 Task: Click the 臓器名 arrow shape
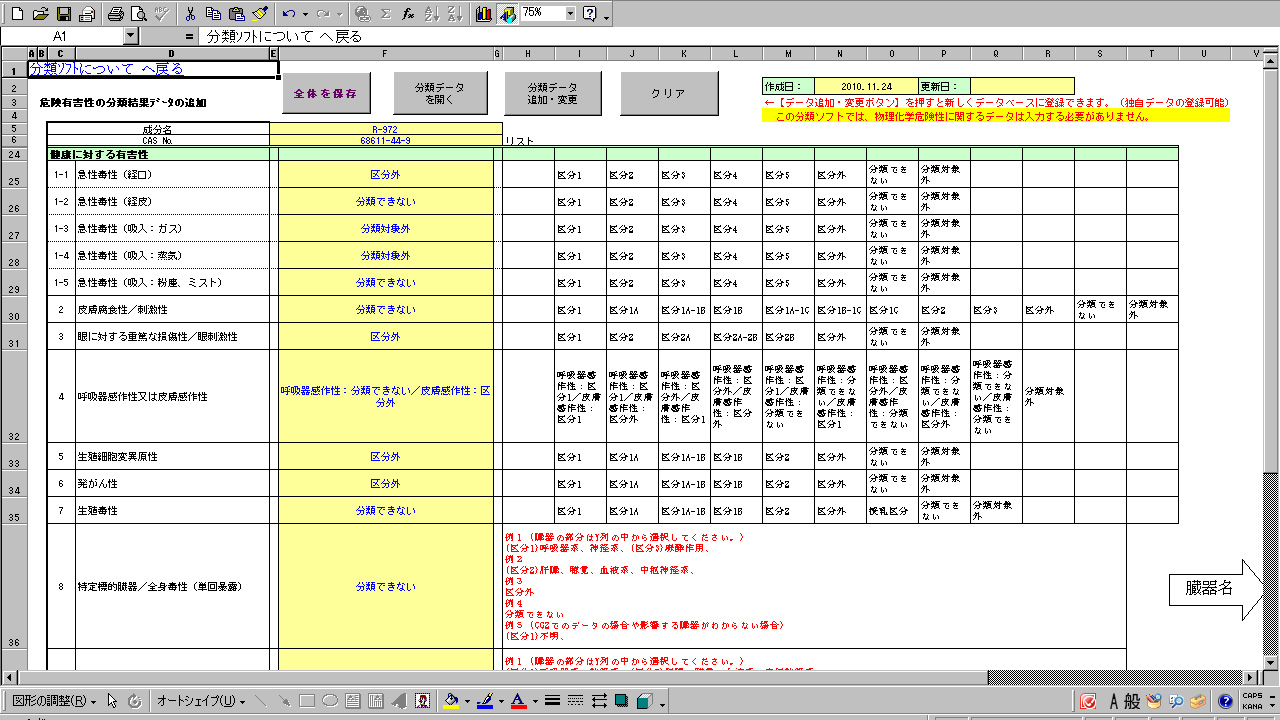[x=1216, y=590]
